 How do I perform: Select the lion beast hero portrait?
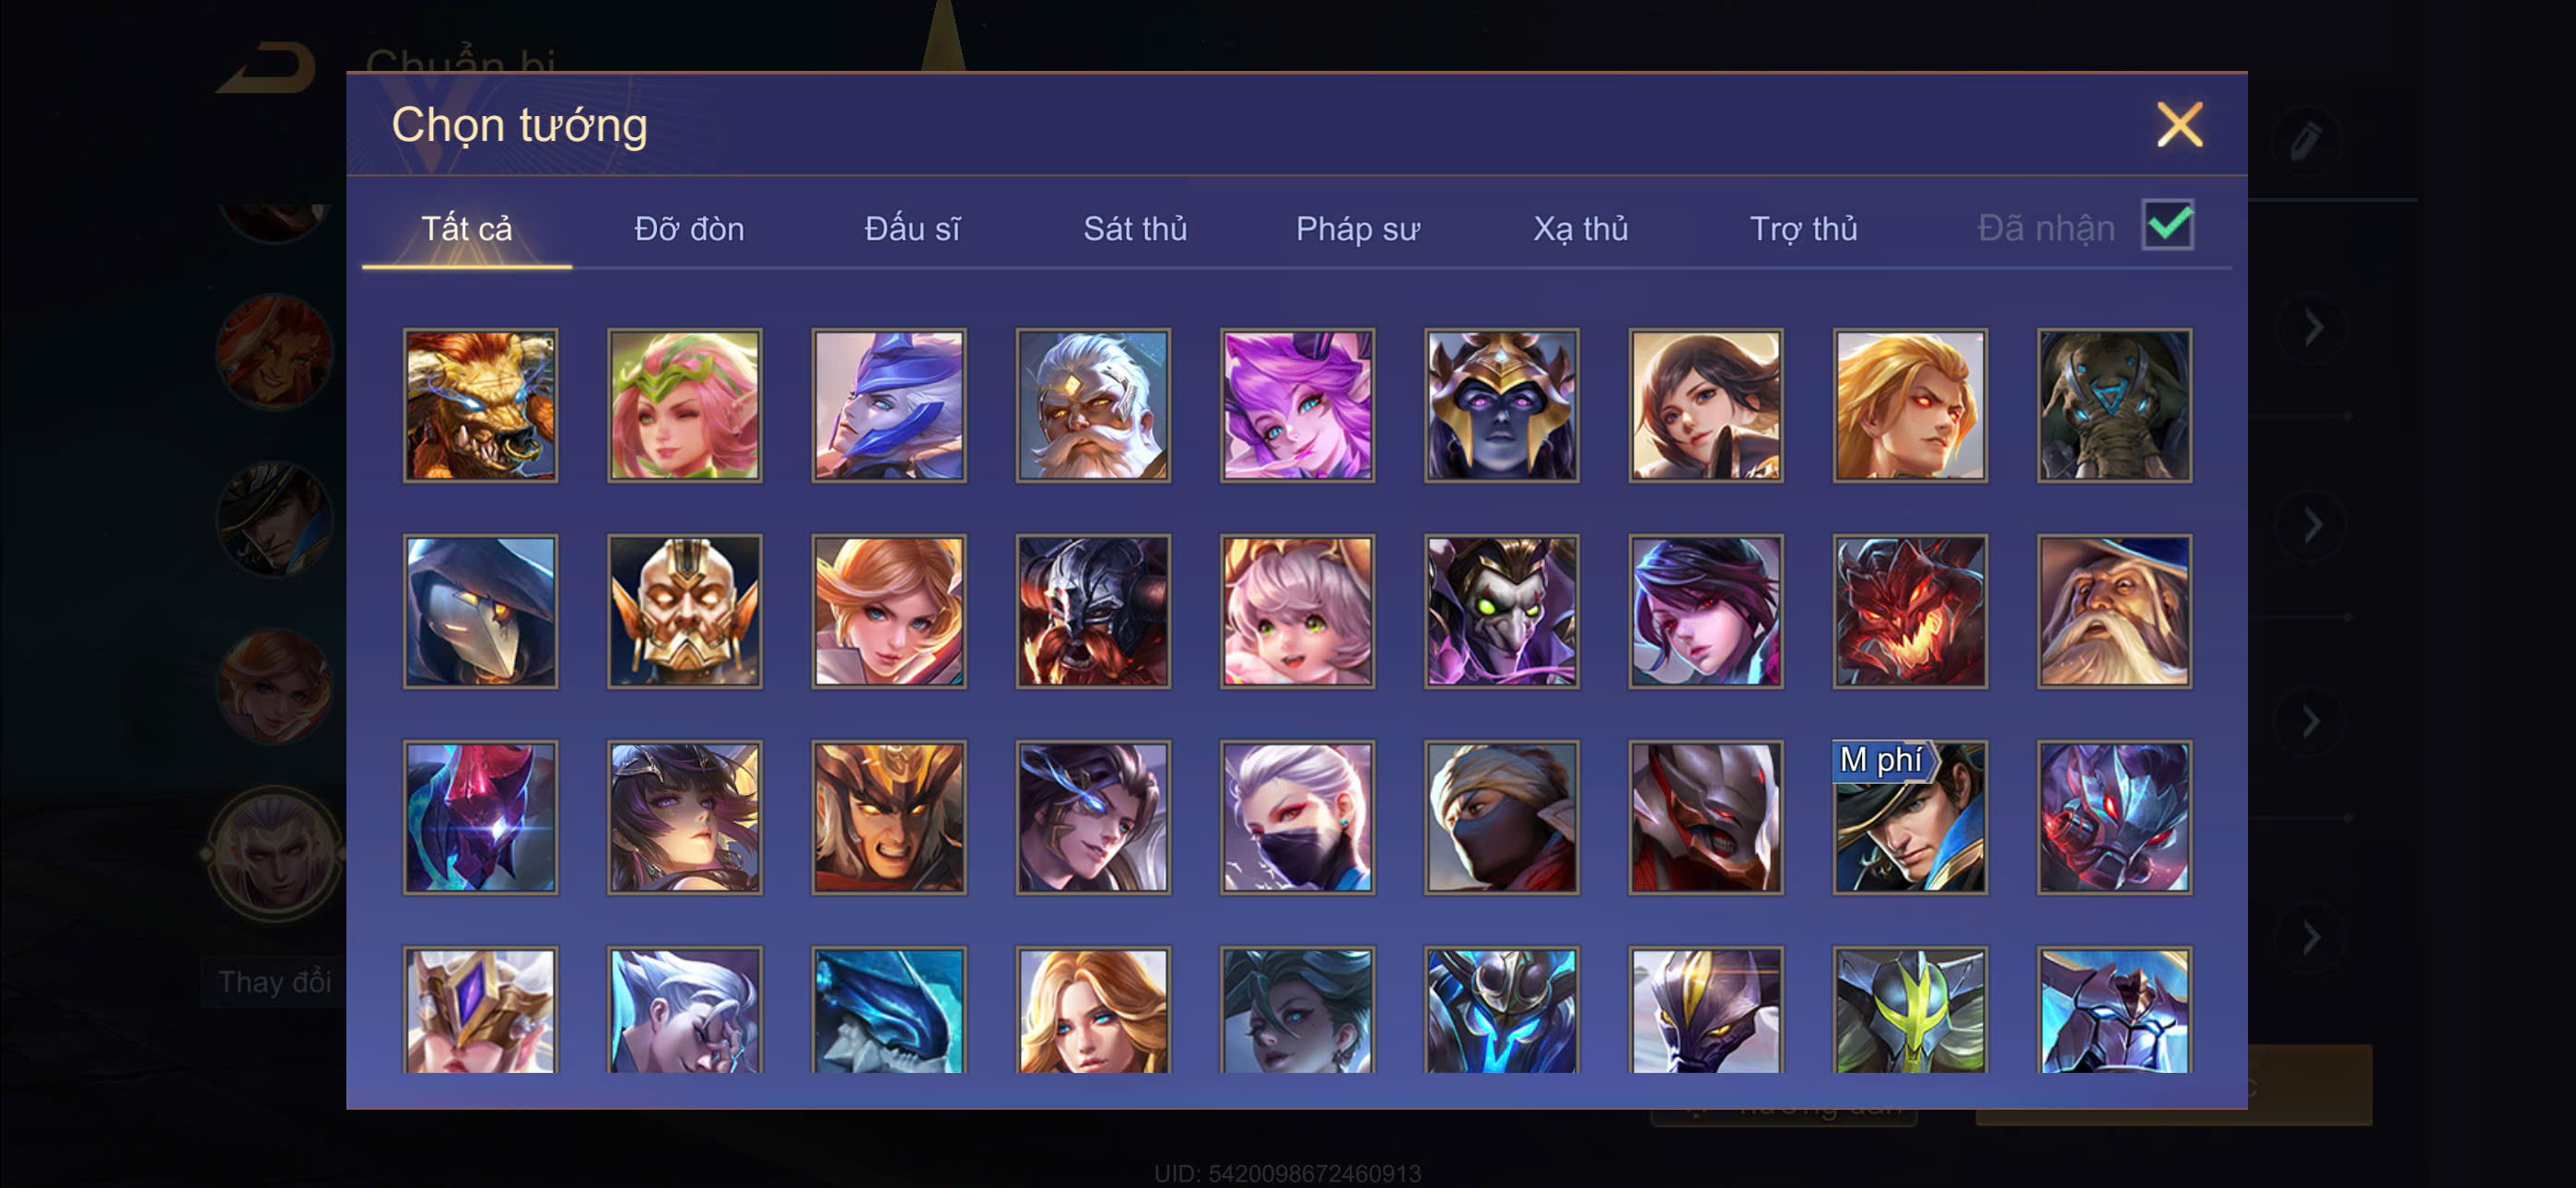(x=480, y=405)
